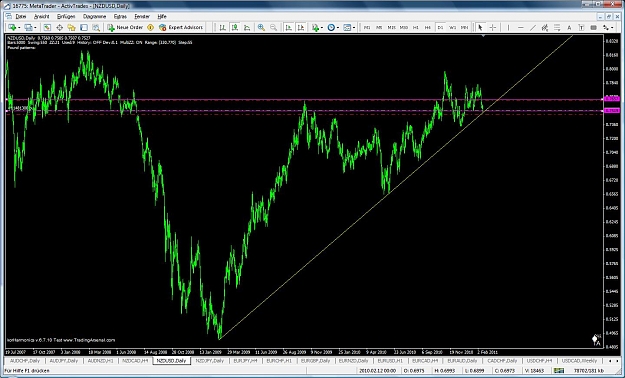Select the H4 timeframe

428,28
